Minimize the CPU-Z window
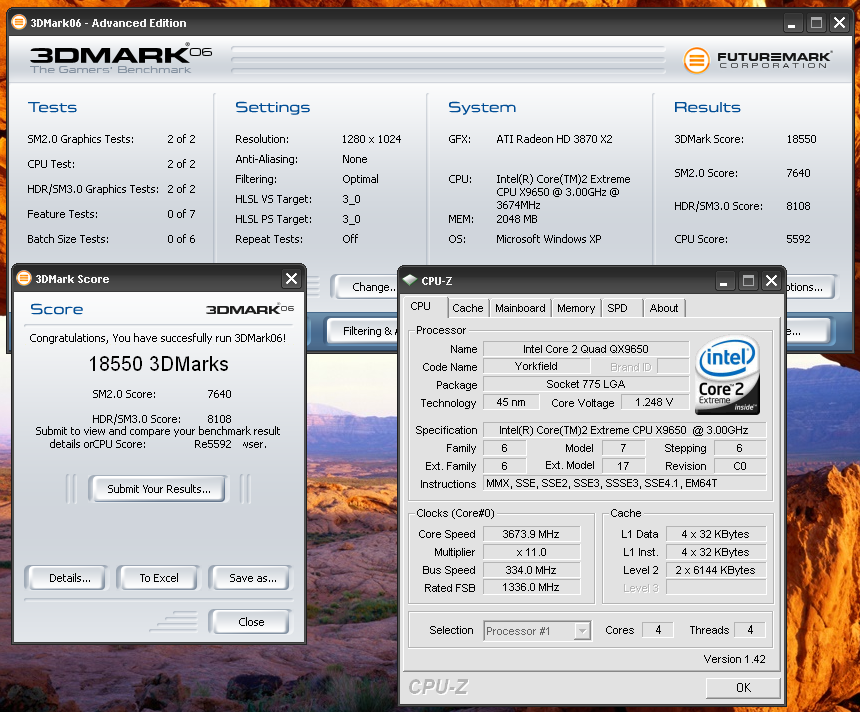The image size is (860, 712). tap(724, 281)
